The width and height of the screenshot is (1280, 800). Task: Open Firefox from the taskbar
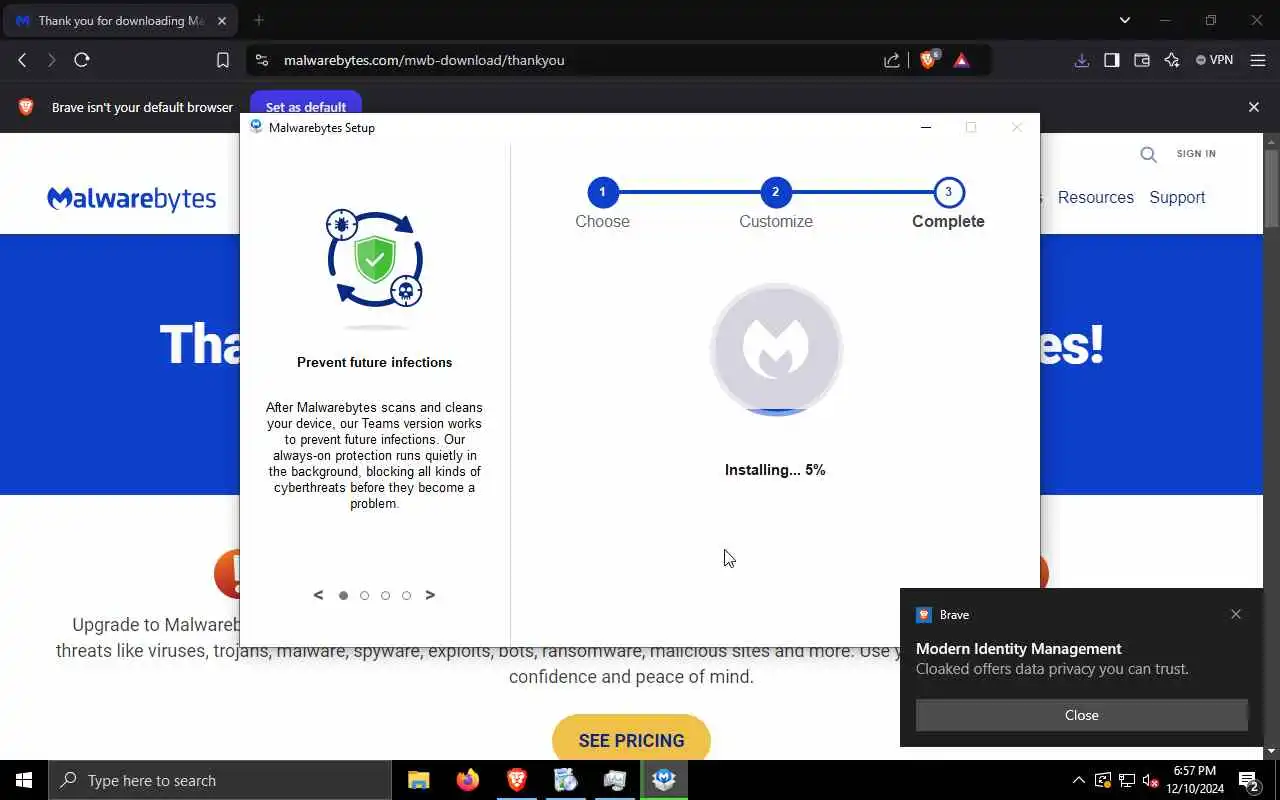467,780
